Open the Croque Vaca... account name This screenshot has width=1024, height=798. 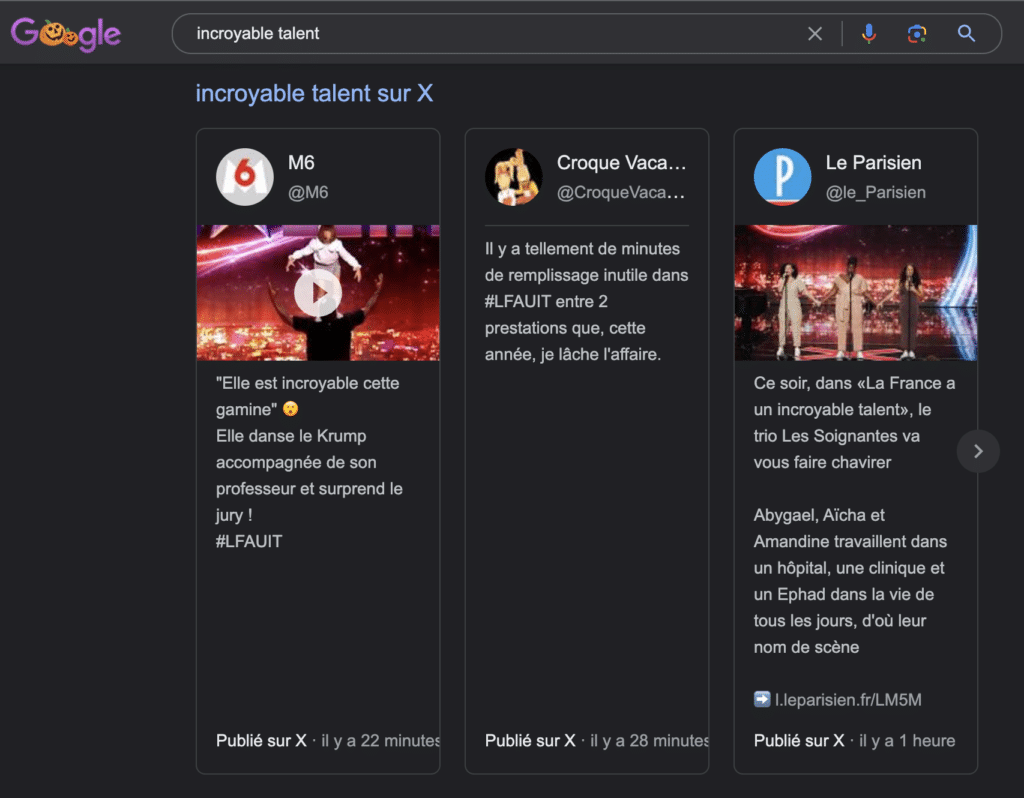tap(621, 163)
